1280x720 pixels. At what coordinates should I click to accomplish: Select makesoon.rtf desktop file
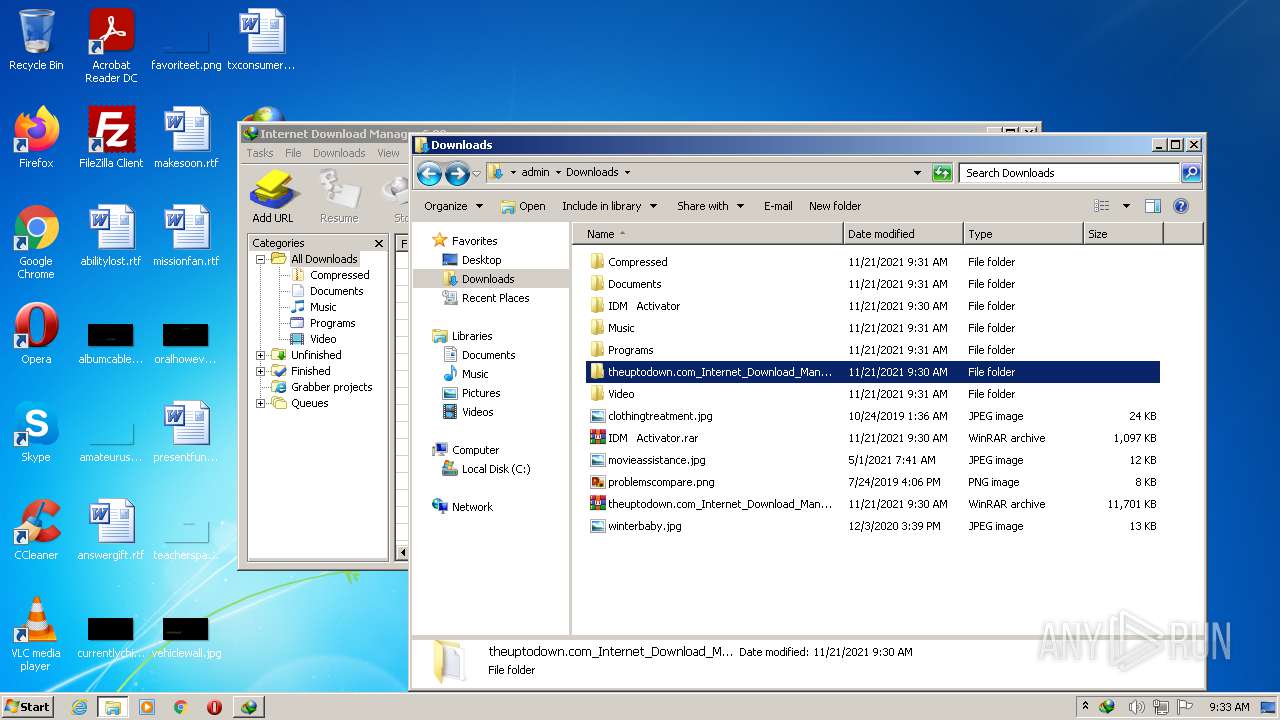pyautogui.click(x=186, y=138)
